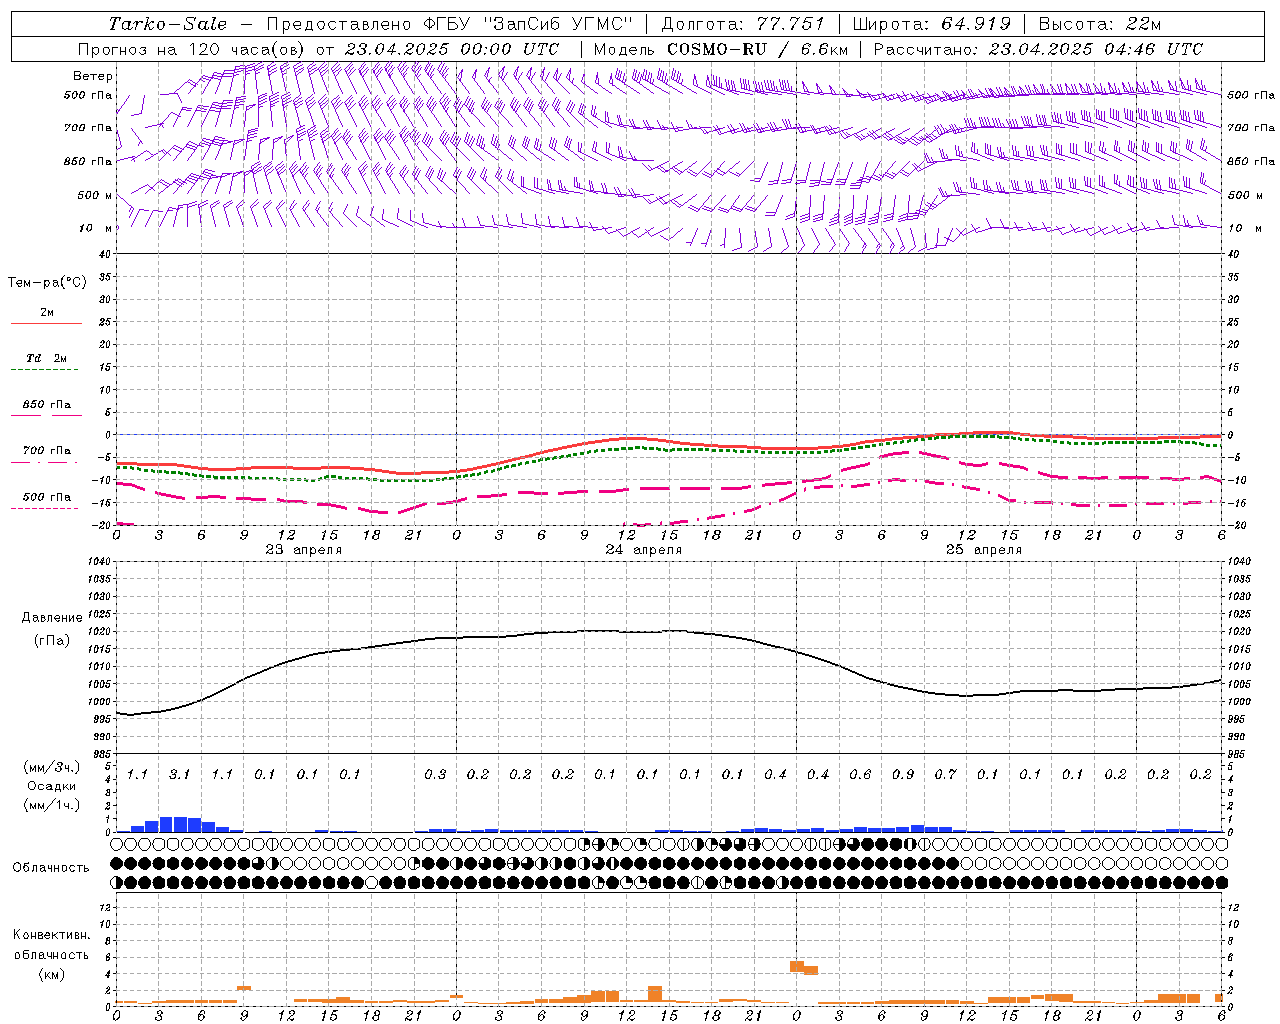Screen dimensions: 1280x1024
Task: Click the Тем-ра(°C) panel label
Action: pos(47,283)
